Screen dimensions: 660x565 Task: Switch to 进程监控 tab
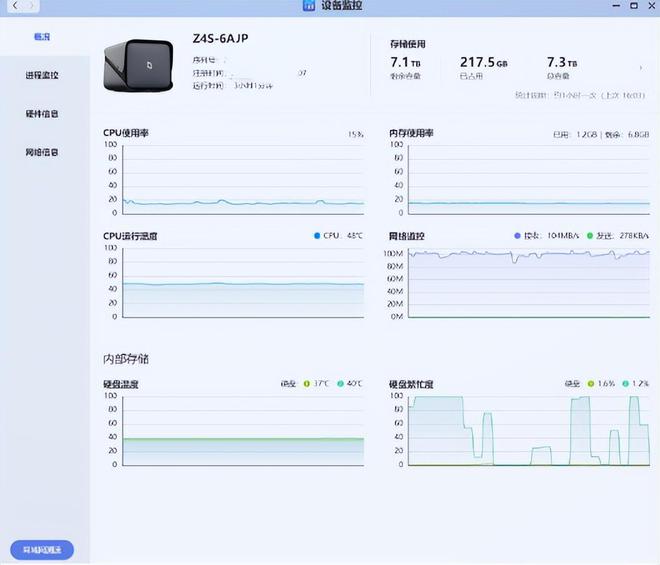click(42, 75)
